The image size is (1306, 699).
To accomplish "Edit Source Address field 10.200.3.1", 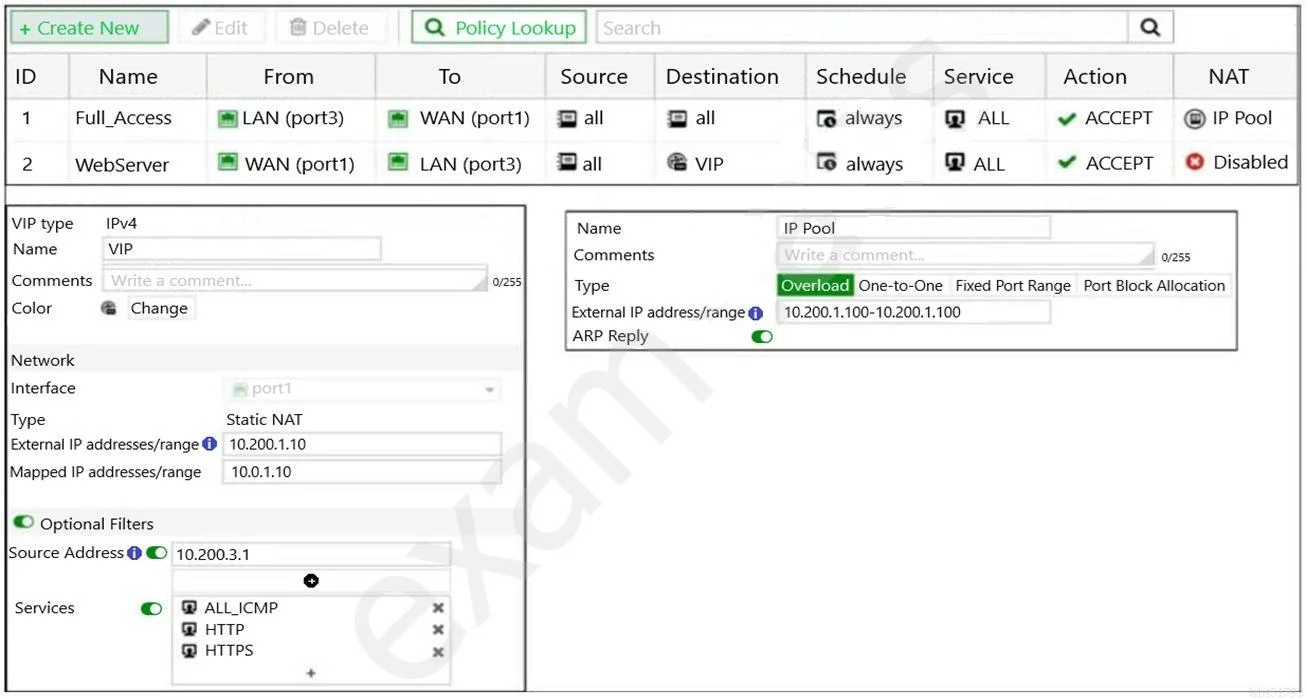I will pos(311,554).
